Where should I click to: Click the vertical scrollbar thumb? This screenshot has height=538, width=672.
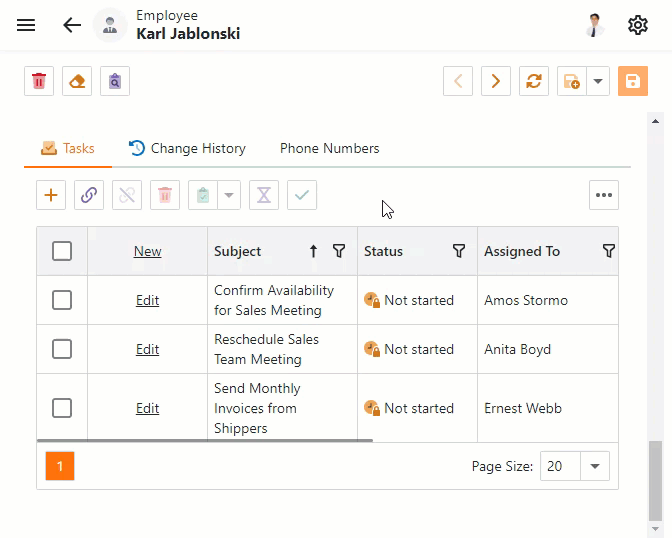tap(655, 480)
